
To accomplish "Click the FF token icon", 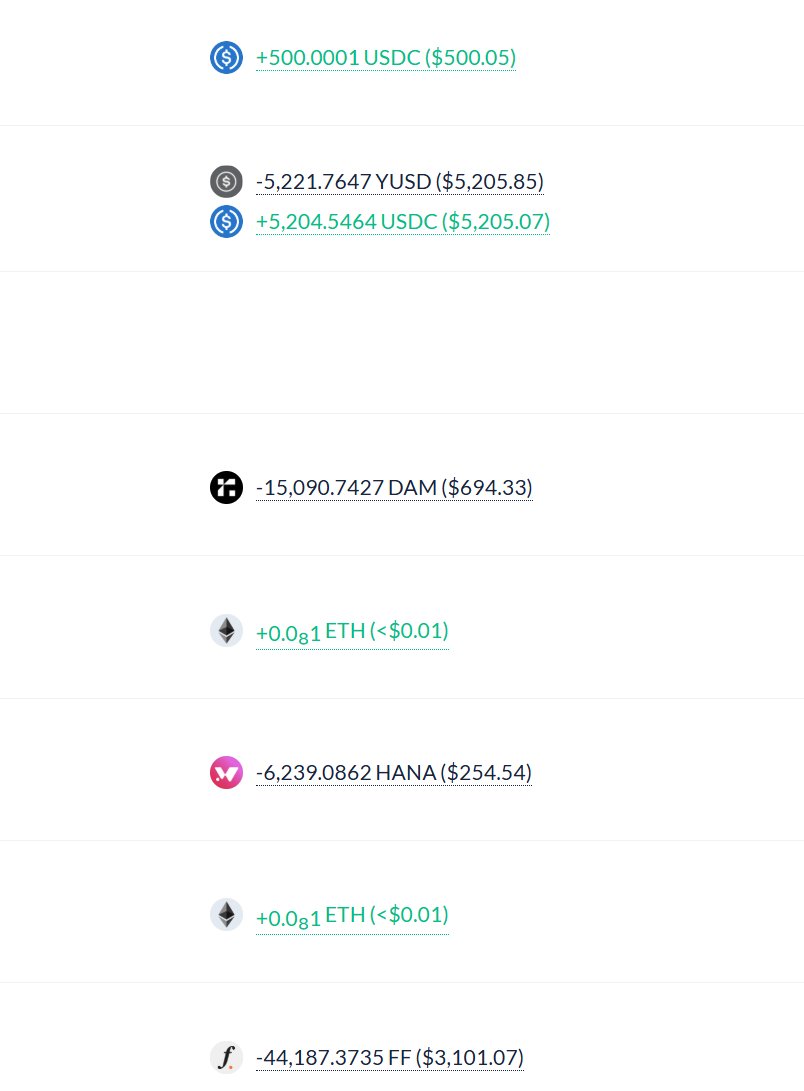I will click(x=226, y=1057).
